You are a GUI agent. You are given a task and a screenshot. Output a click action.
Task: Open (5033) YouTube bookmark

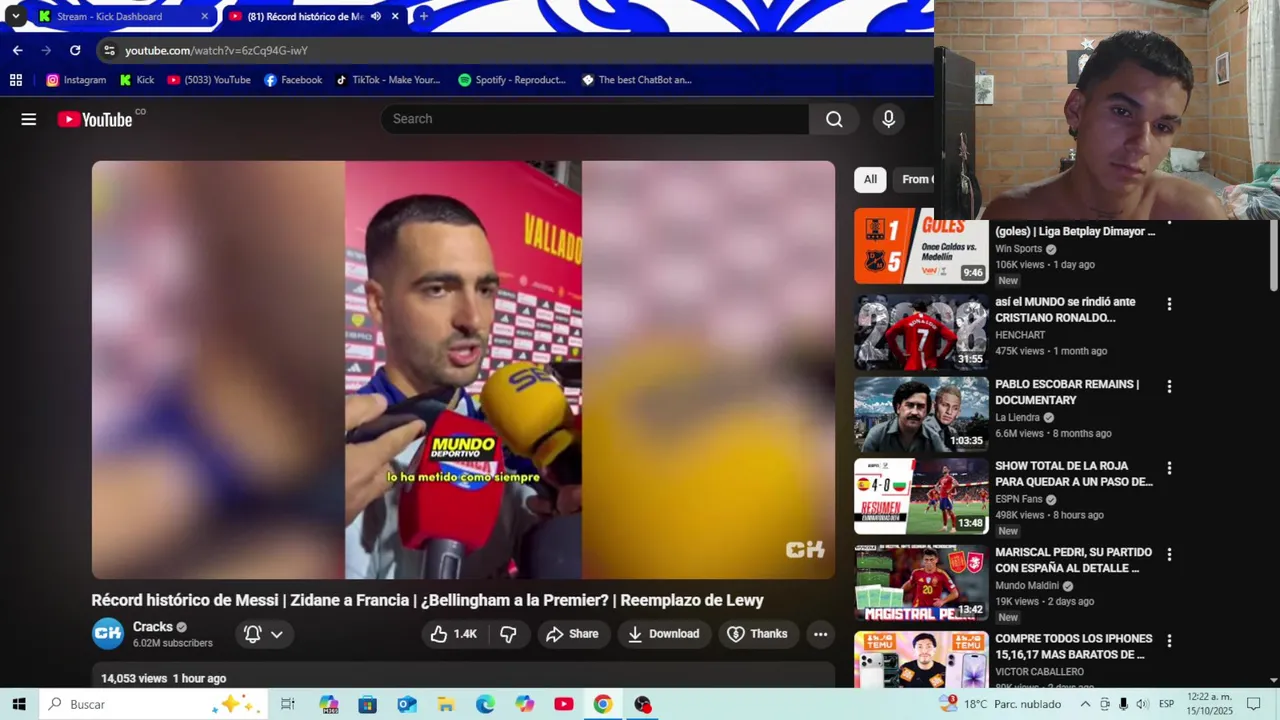[209, 80]
